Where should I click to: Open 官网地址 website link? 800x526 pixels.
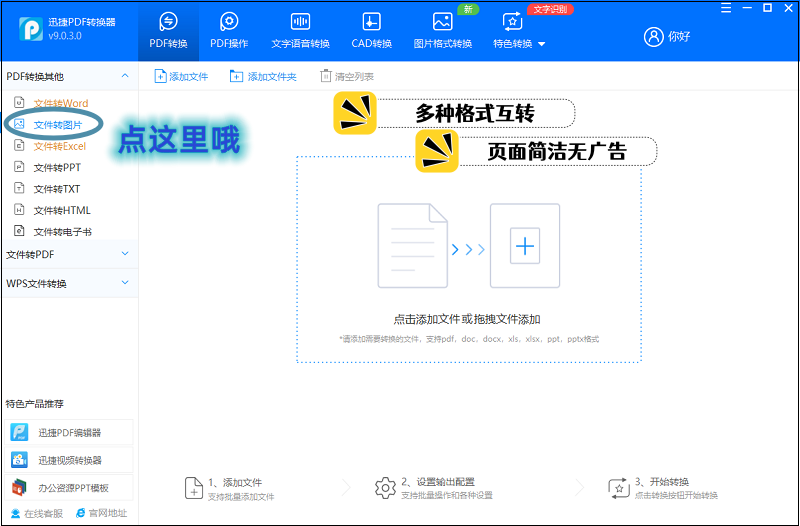click(x=101, y=513)
